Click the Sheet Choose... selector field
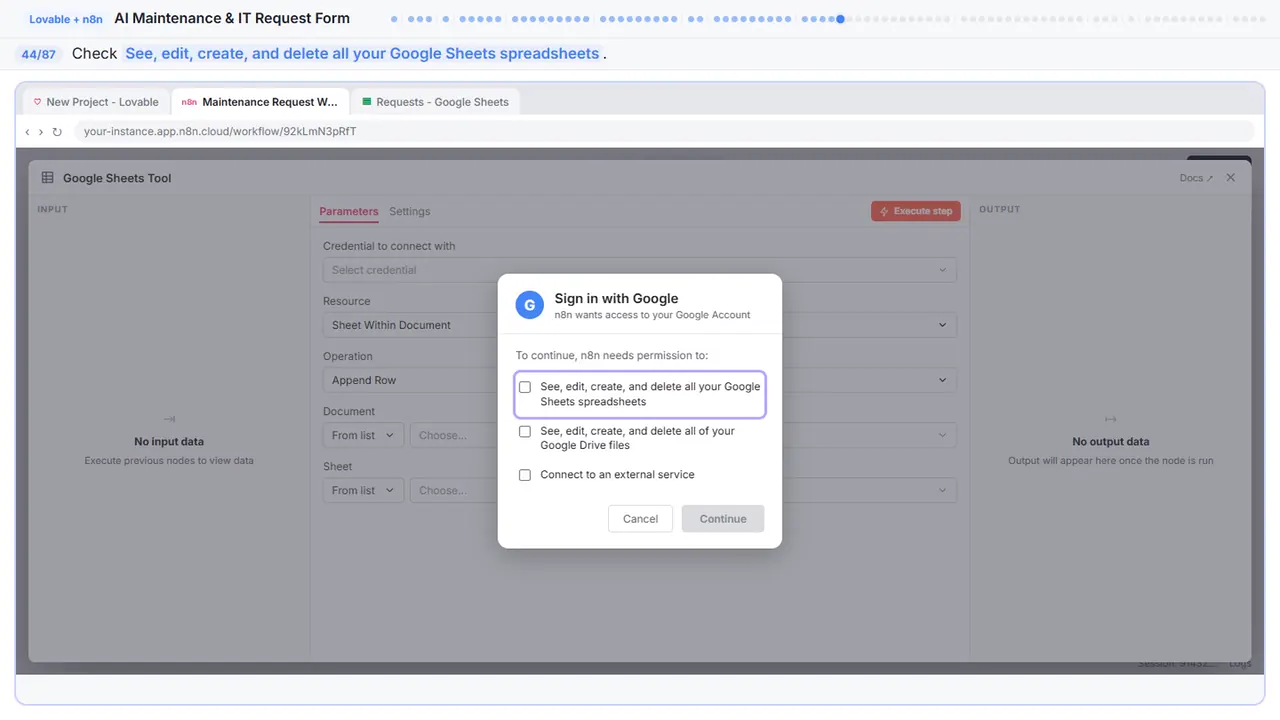The height and width of the screenshot is (720, 1280). coord(683,490)
